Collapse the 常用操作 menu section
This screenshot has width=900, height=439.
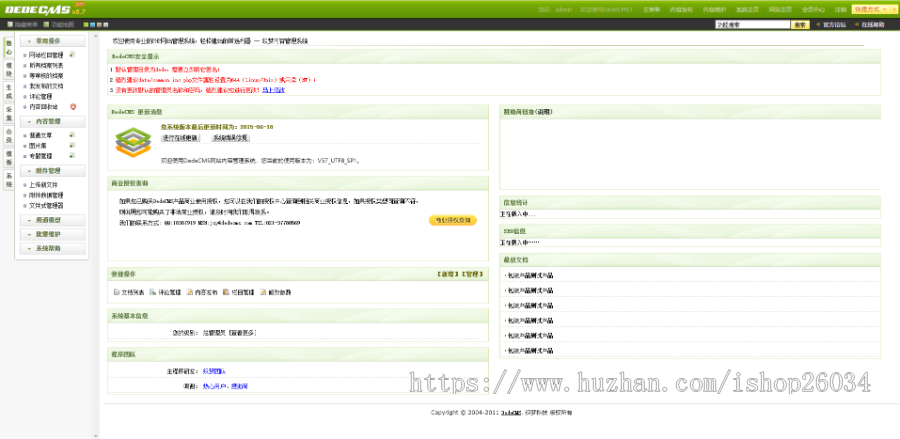(53, 41)
